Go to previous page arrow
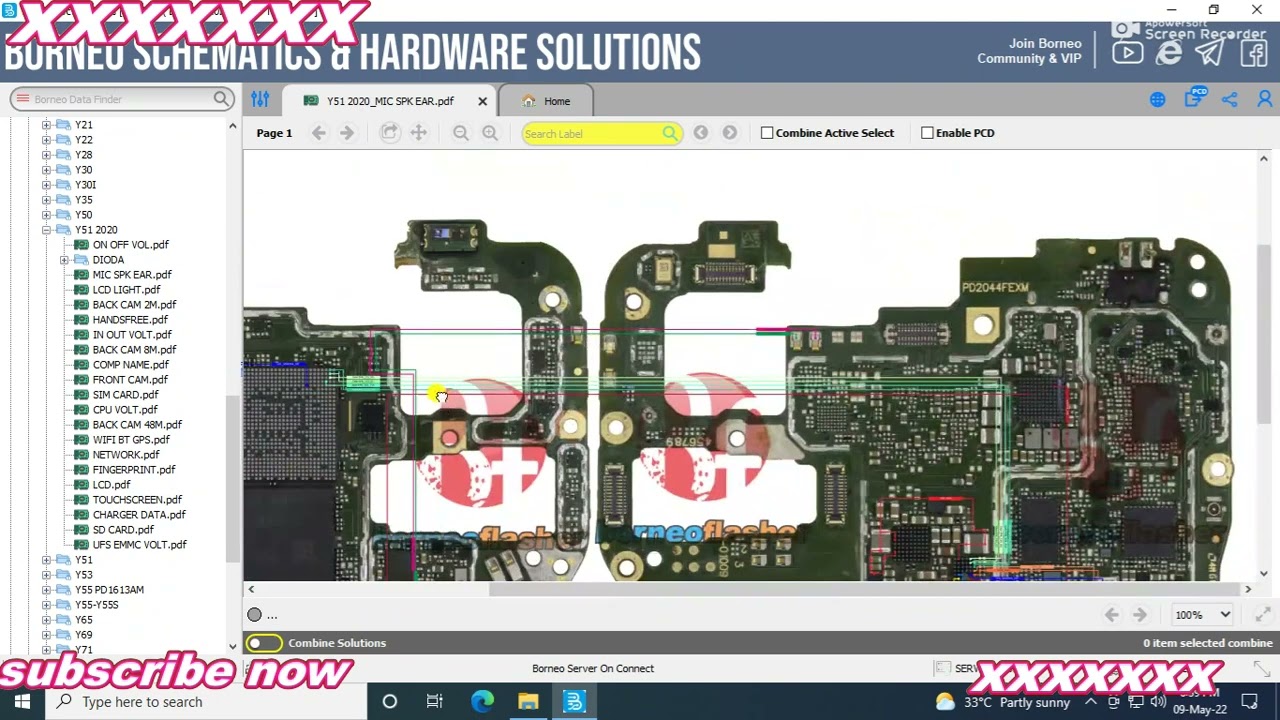The height and width of the screenshot is (720, 1280). point(319,133)
